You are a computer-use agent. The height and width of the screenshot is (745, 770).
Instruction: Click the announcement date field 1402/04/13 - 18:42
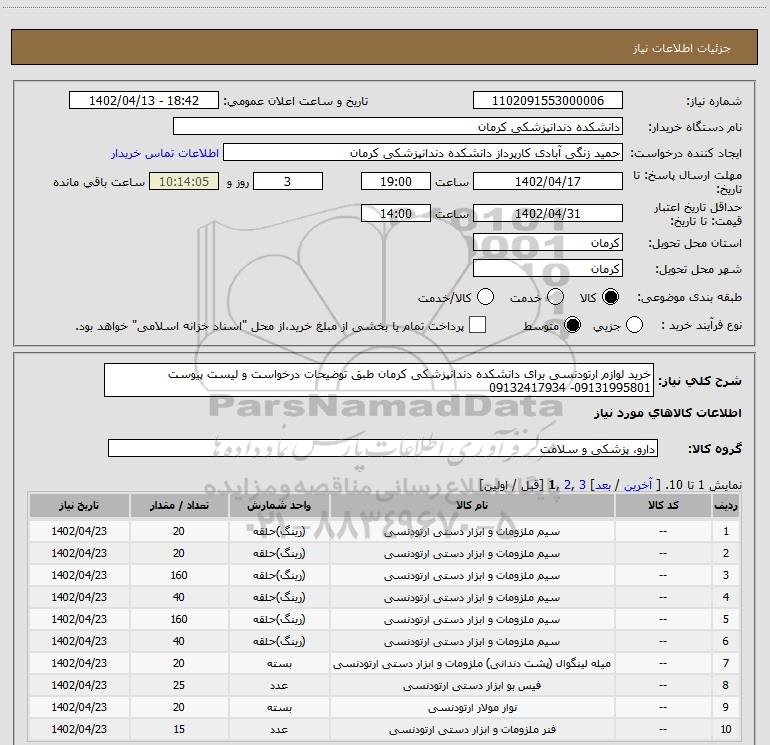pos(144,100)
